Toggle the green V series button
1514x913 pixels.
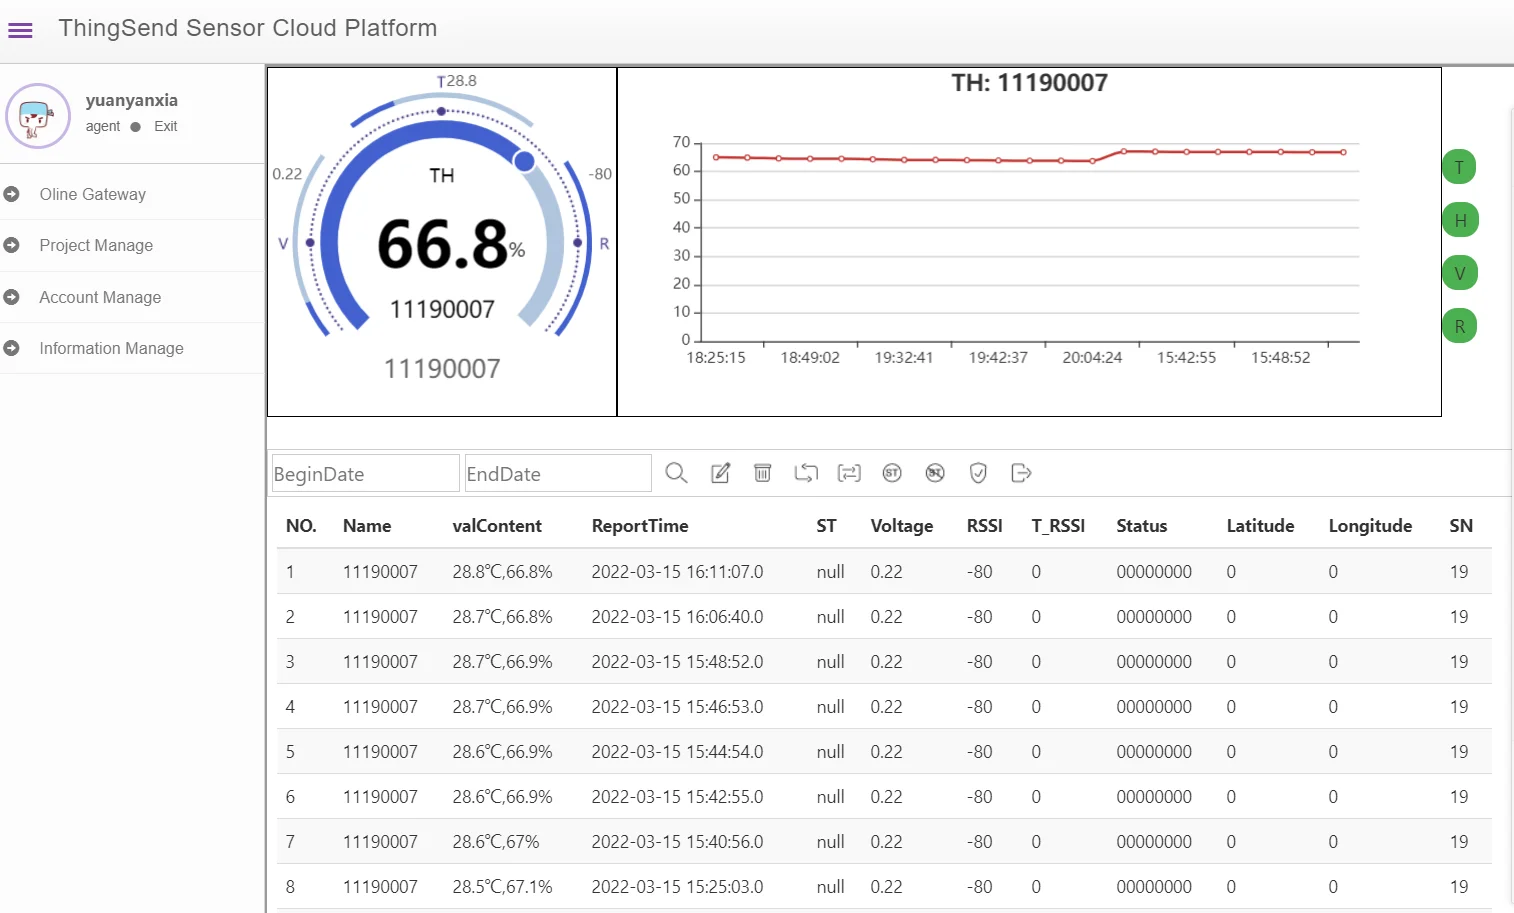click(1460, 273)
